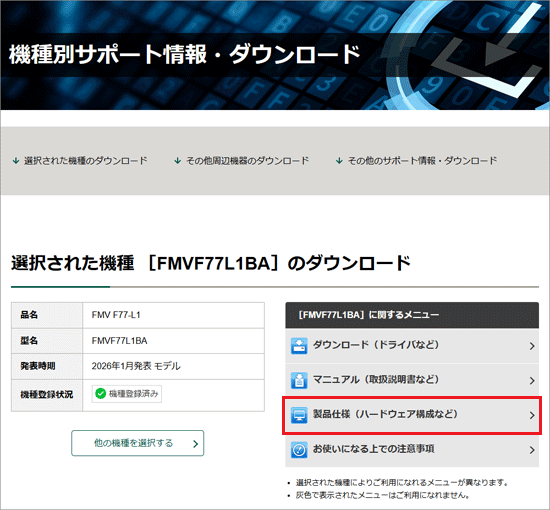550x510 pixels.
Task: Click the ［FMVF77L1BA］に関するメニュー header
Action: click(x=412, y=315)
